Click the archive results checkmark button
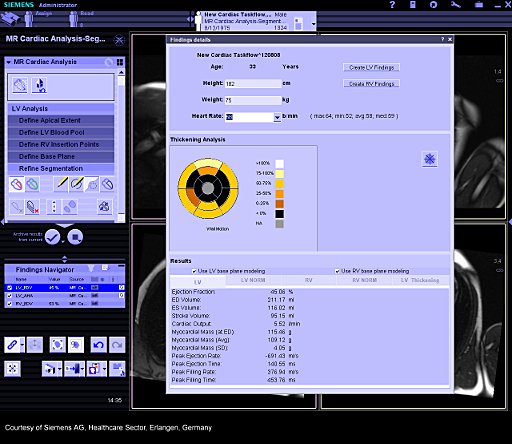 point(53,237)
